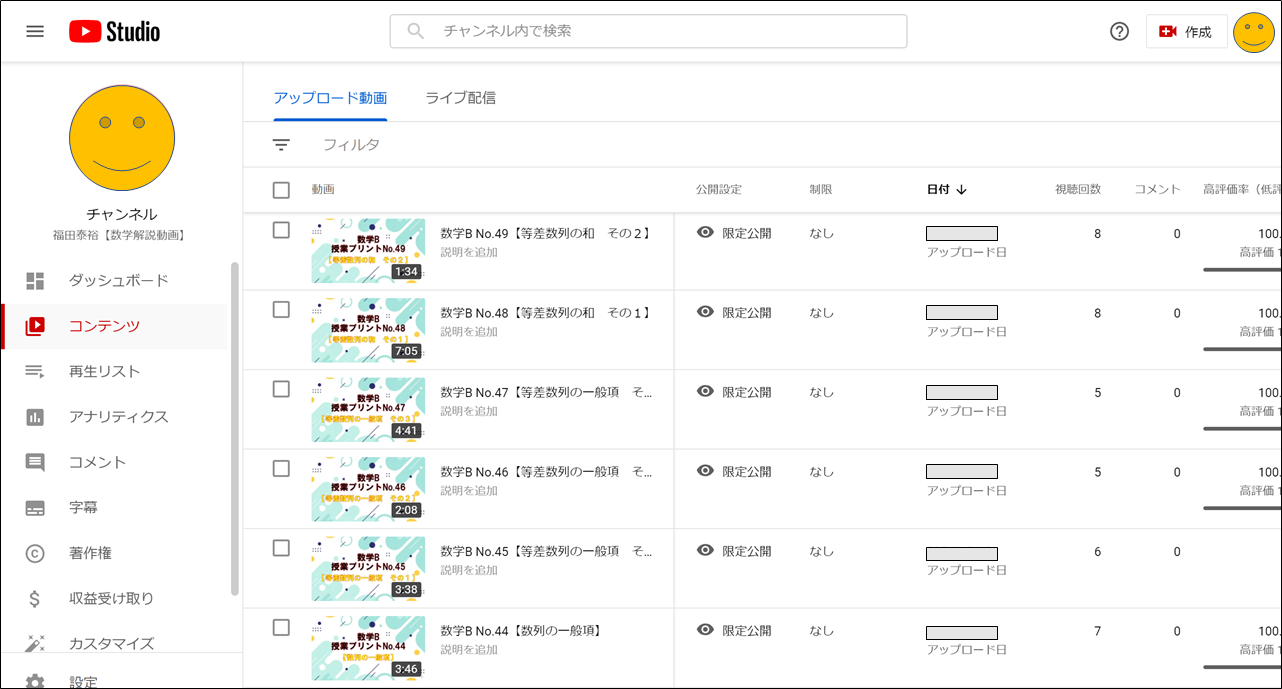The image size is (1282, 689).
Task: Click the channel search input field
Action: point(660,31)
